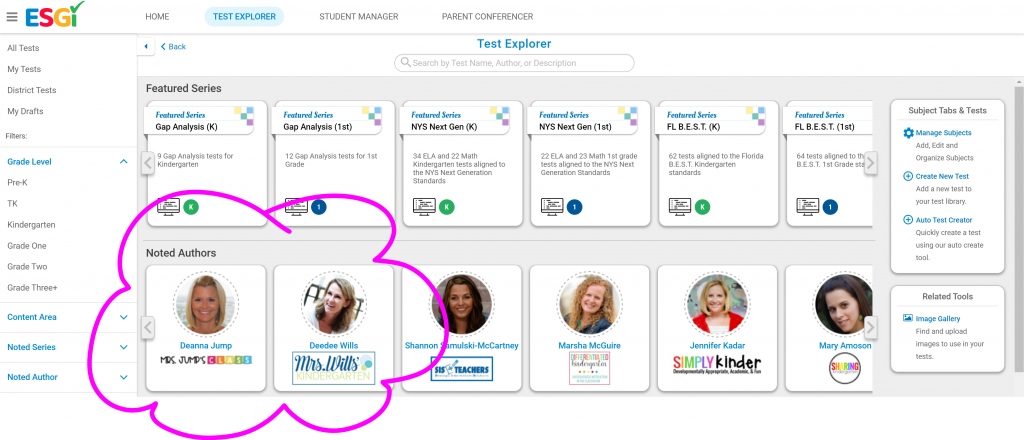Filter by Grade Two
This screenshot has height=440, width=1024.
[27, 266]
